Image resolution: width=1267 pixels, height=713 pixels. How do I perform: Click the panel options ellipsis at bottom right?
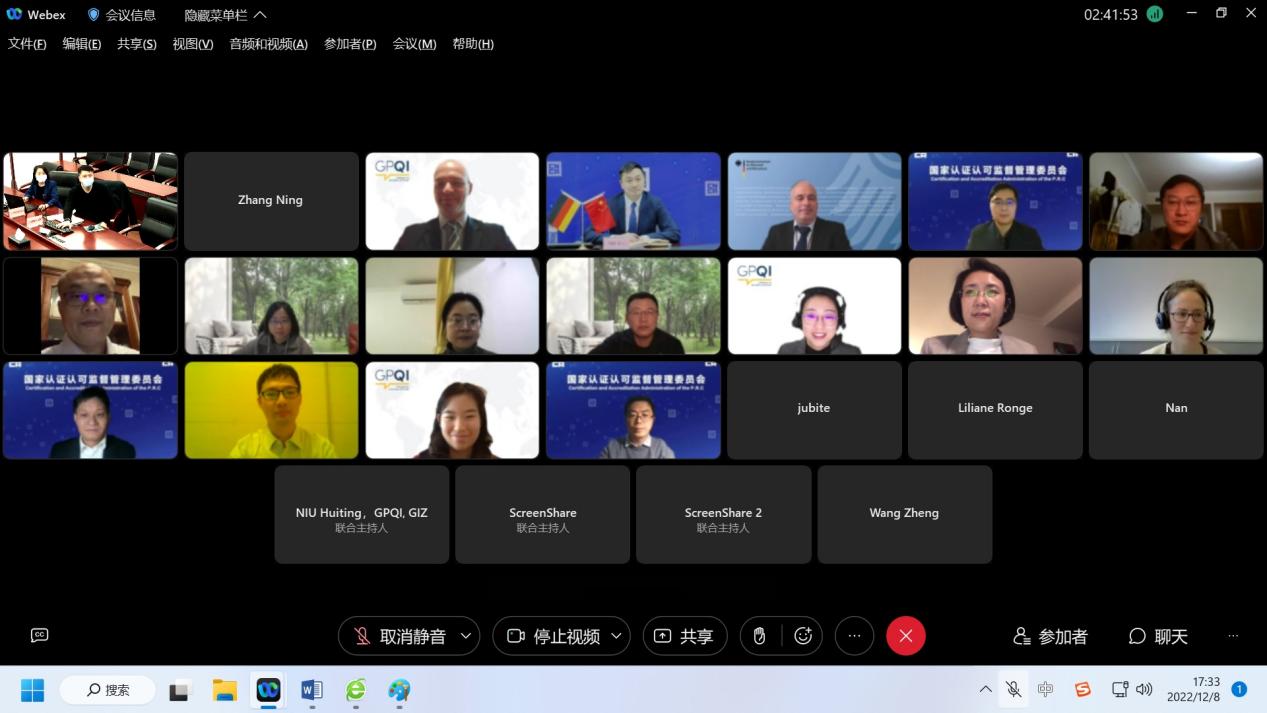pyautogui.click(x=1233, y=636)
